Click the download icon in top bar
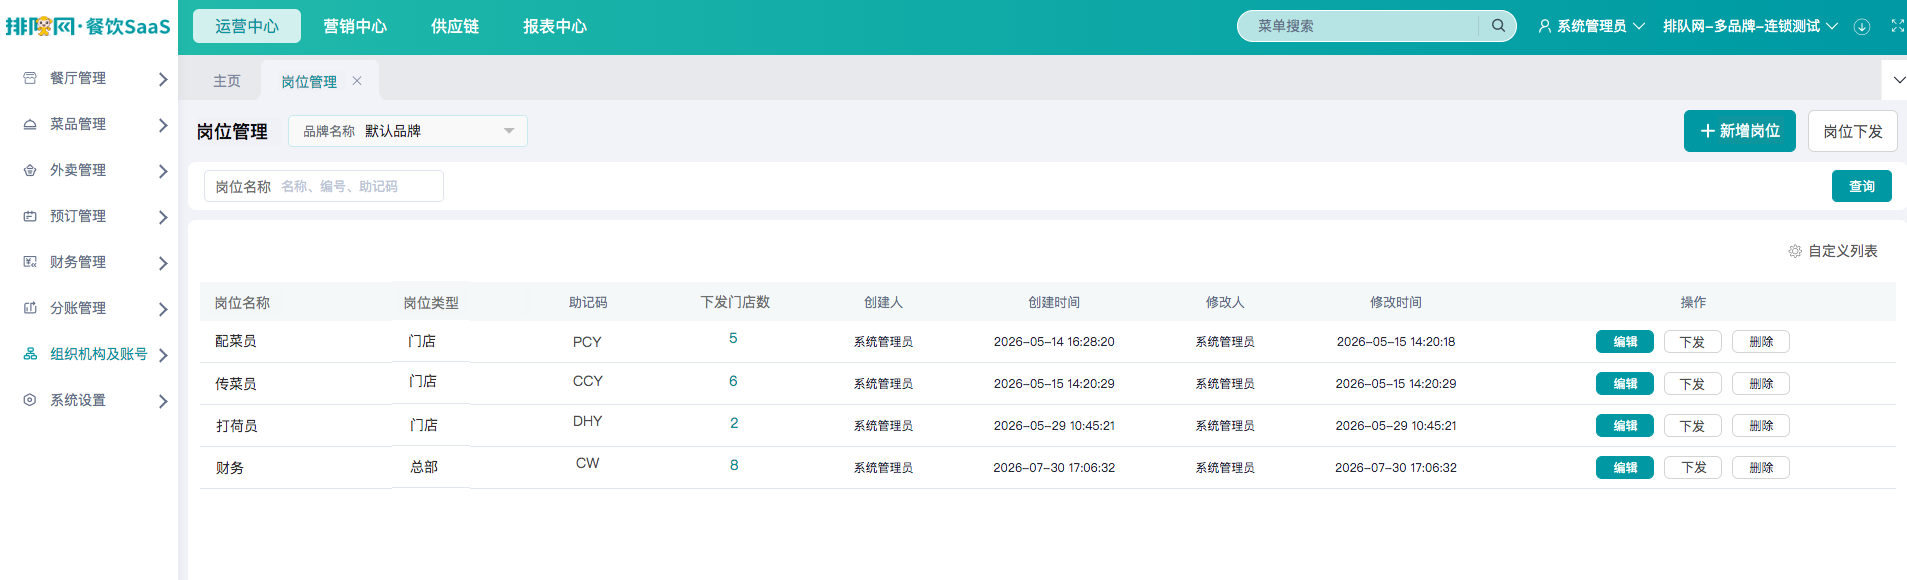Viewport: 1907px width, 580px height. [x=1862, y=27]
